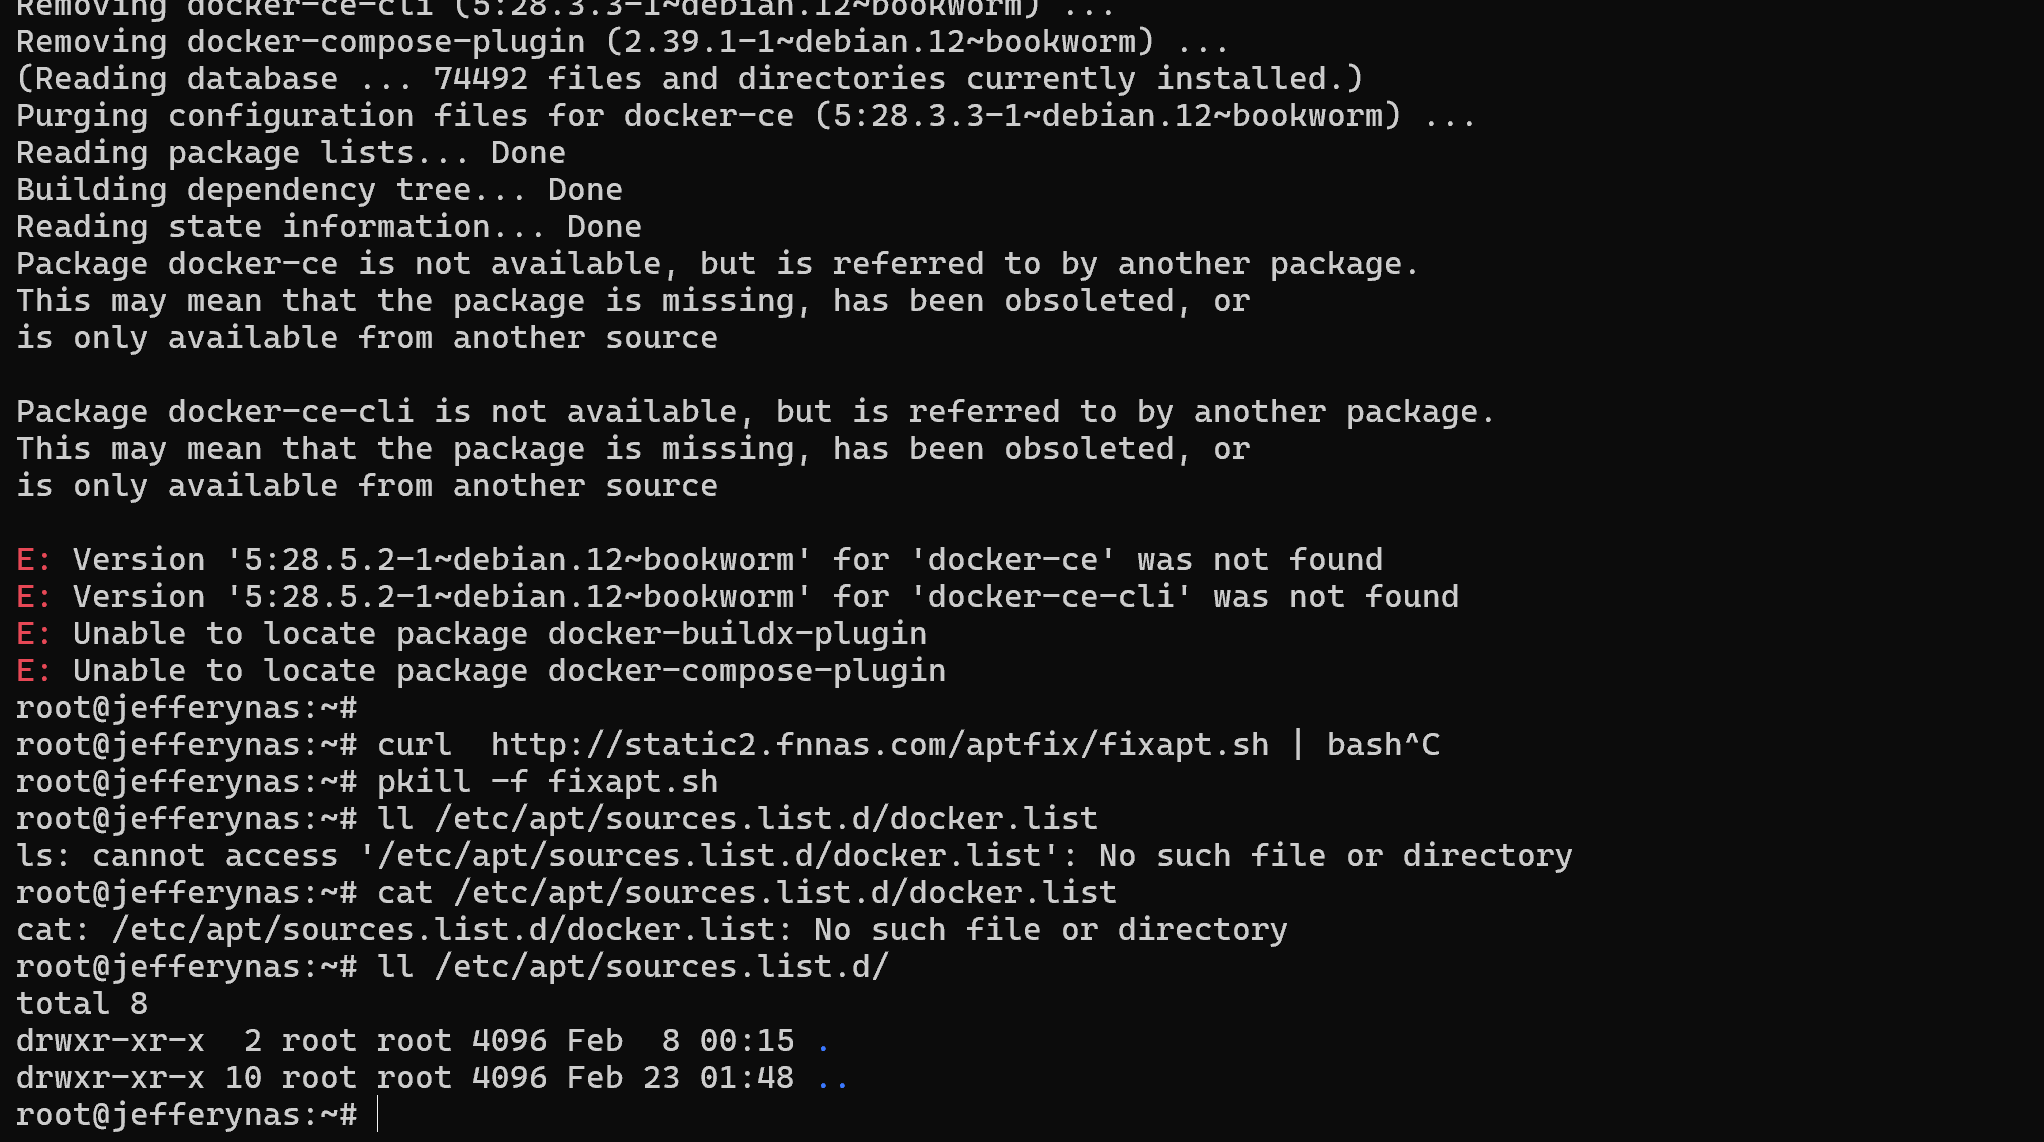This screenshot has height=1142, width=2044.
Task: Click the red E: before docker-ce version error
Action: coord(33,560)
